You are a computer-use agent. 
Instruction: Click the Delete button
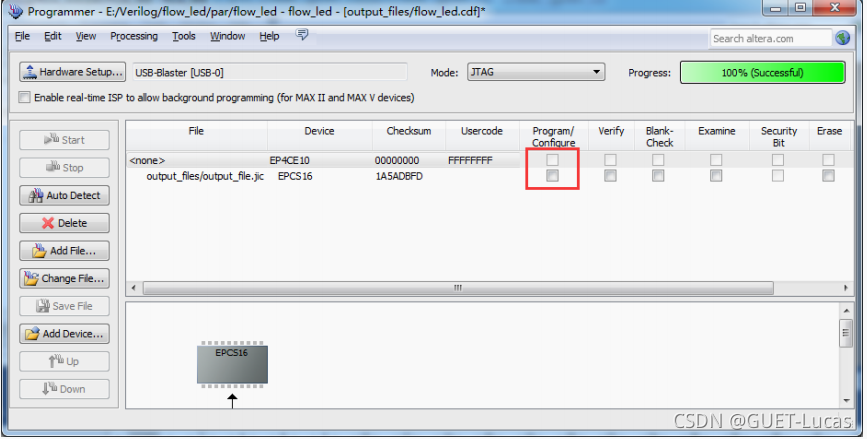point(64,223)
